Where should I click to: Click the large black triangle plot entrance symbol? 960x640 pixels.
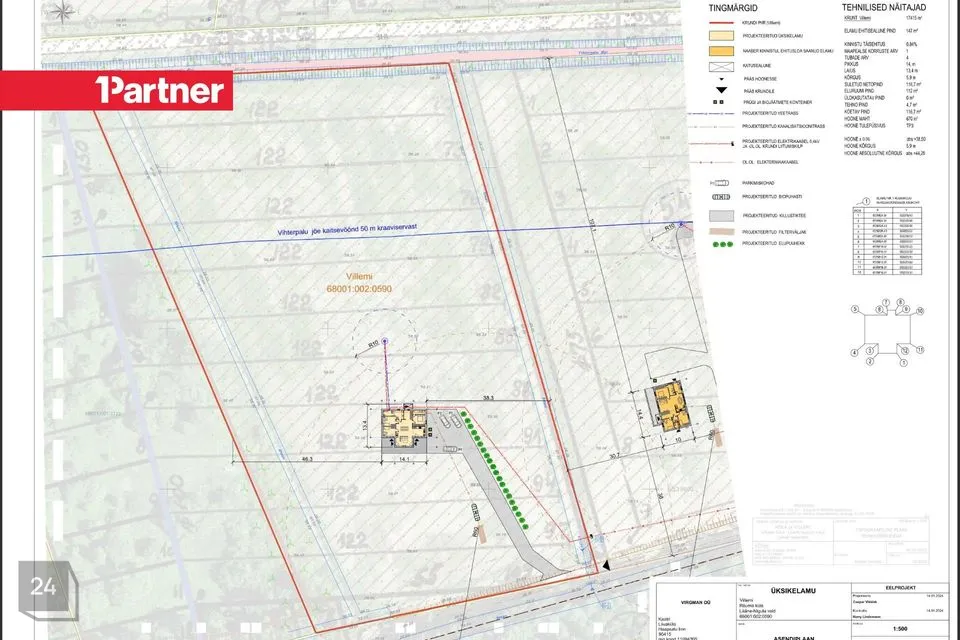click(721, 90)
